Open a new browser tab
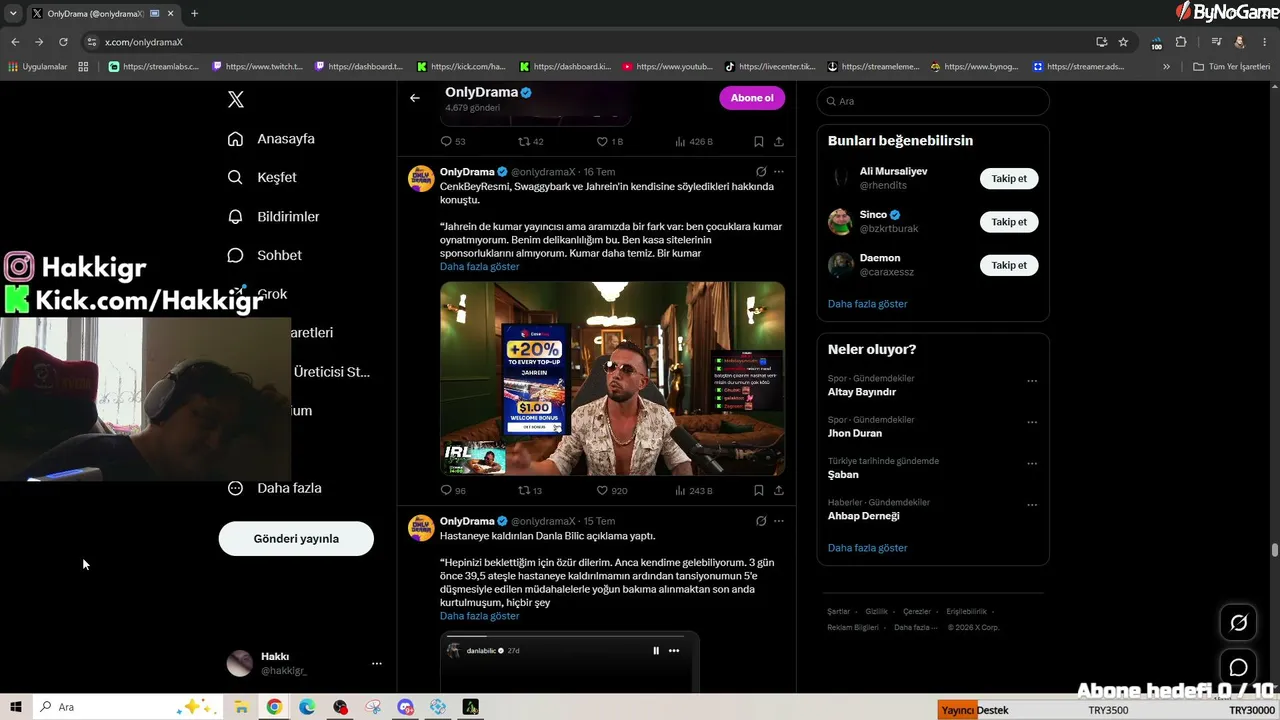The height and width of the screenshot is (720, 1280). (194, 13)
